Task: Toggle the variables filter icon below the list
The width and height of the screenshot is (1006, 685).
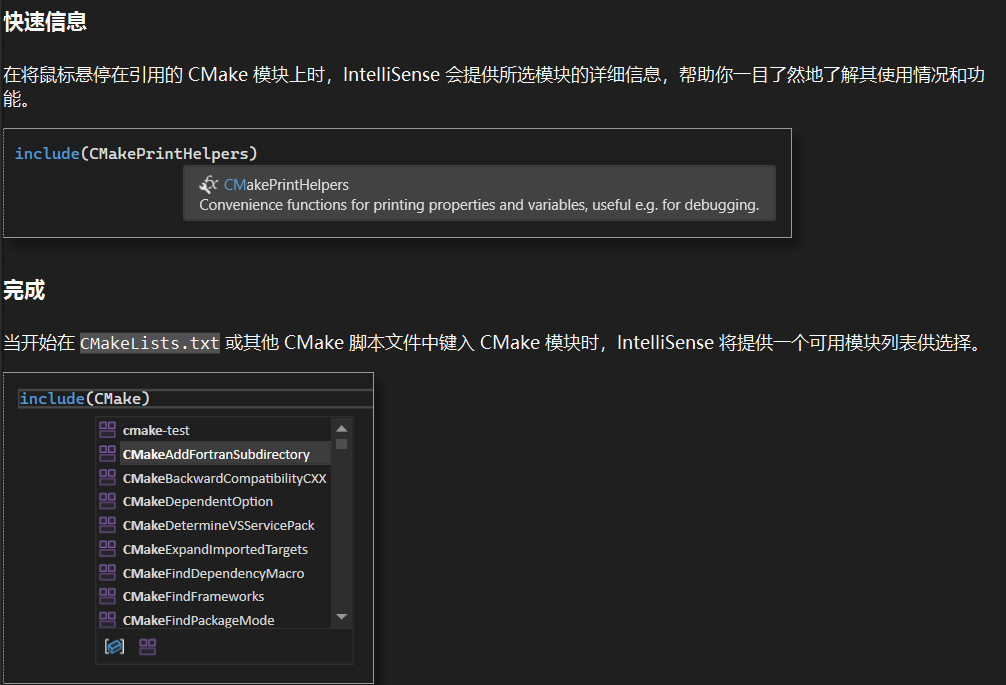Action: pos(114,647)
